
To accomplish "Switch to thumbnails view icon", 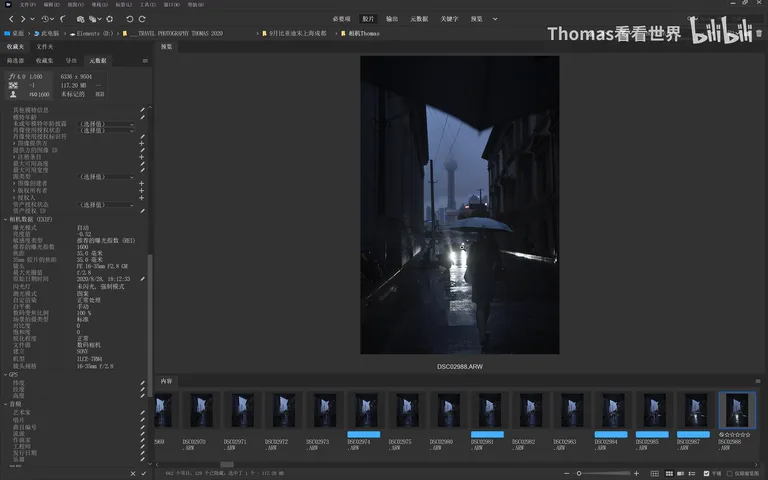I will (669, 474).
